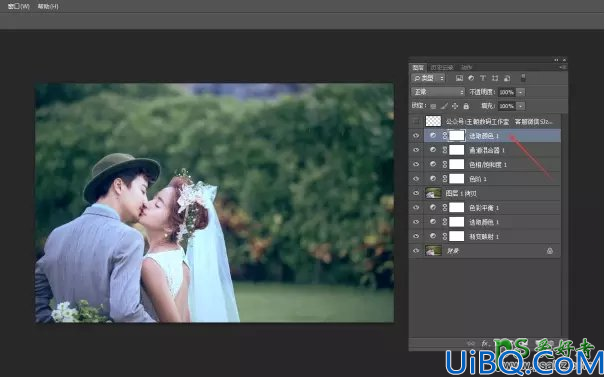Hide the 色相/饱和度 1 layer
605x377 pixels.
pyautogui.click(x=416, y=164)
